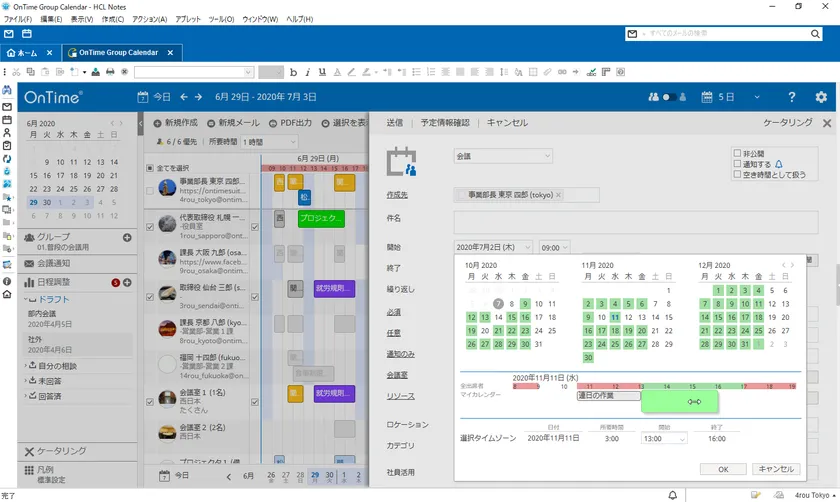Check the 通知する option
Screen dimensions: 840x502
pyautogui.click(x=737, y=164)
